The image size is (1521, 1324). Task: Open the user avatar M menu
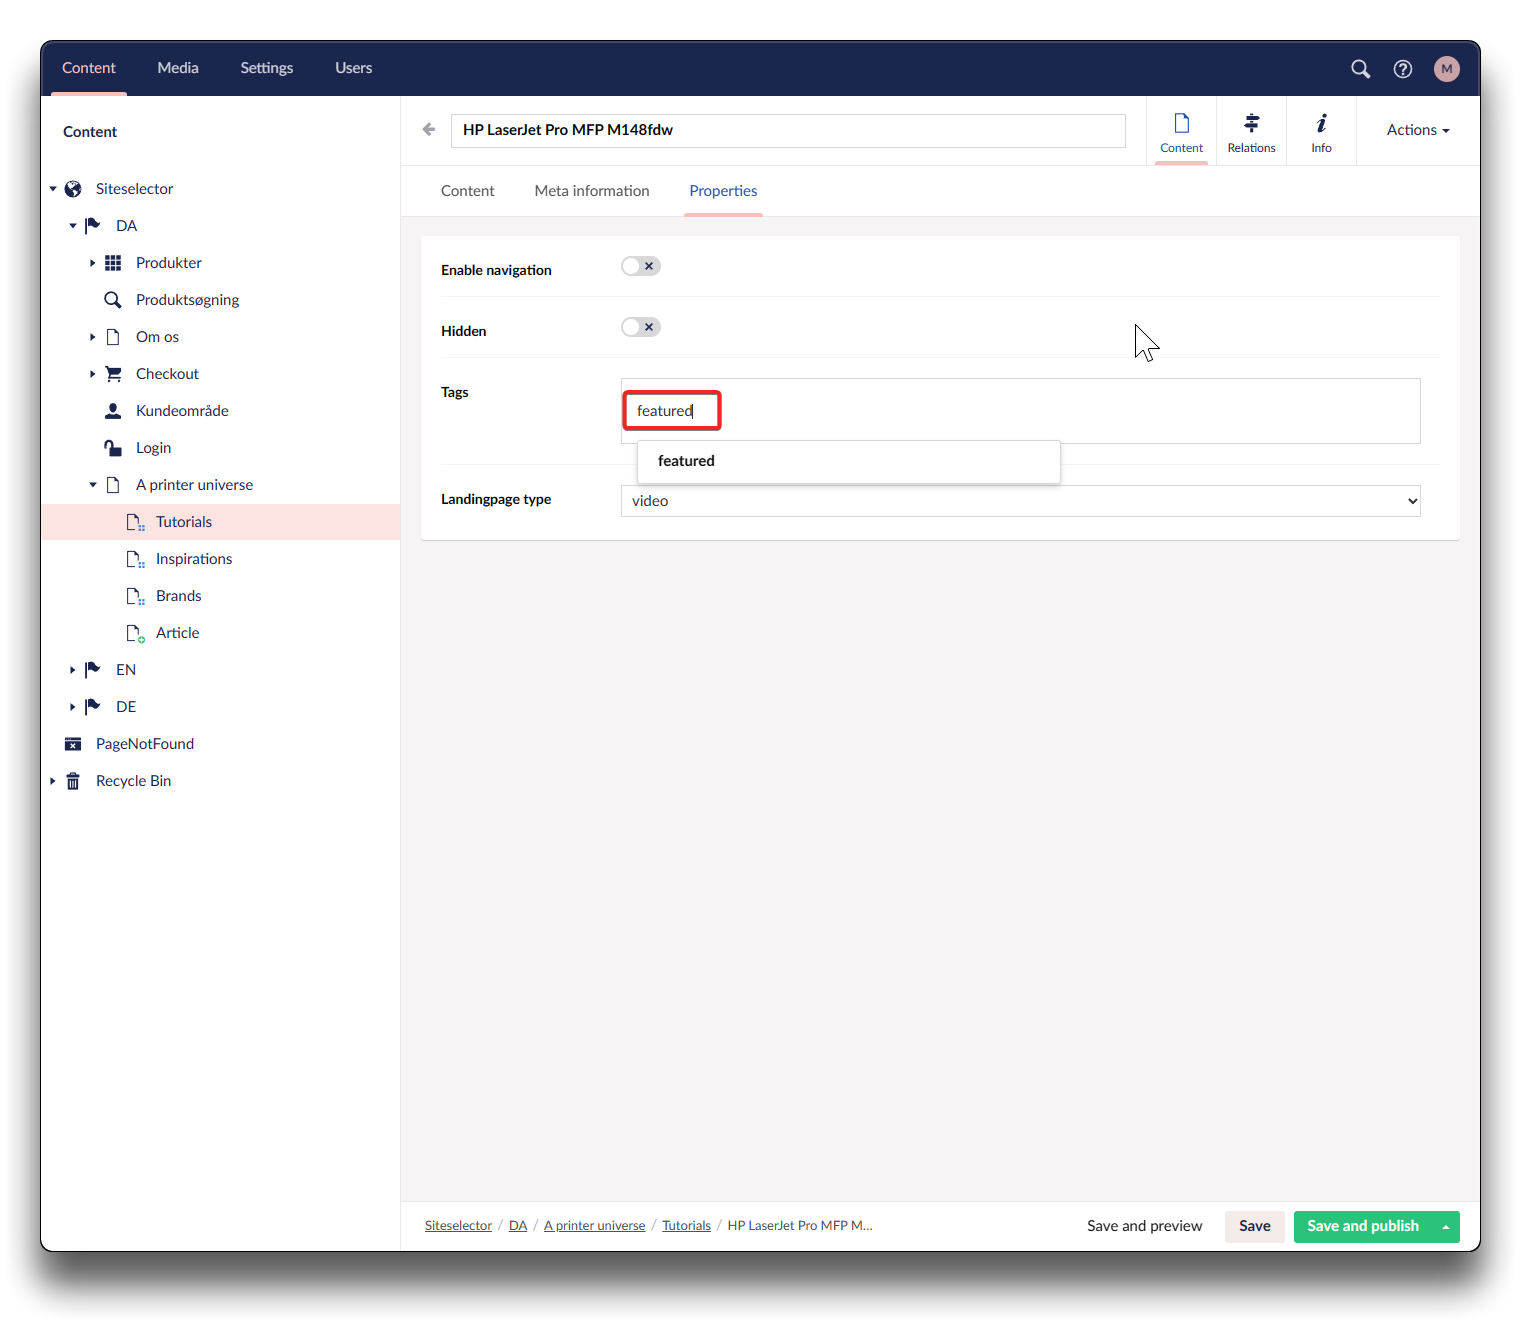point(1446,69)
